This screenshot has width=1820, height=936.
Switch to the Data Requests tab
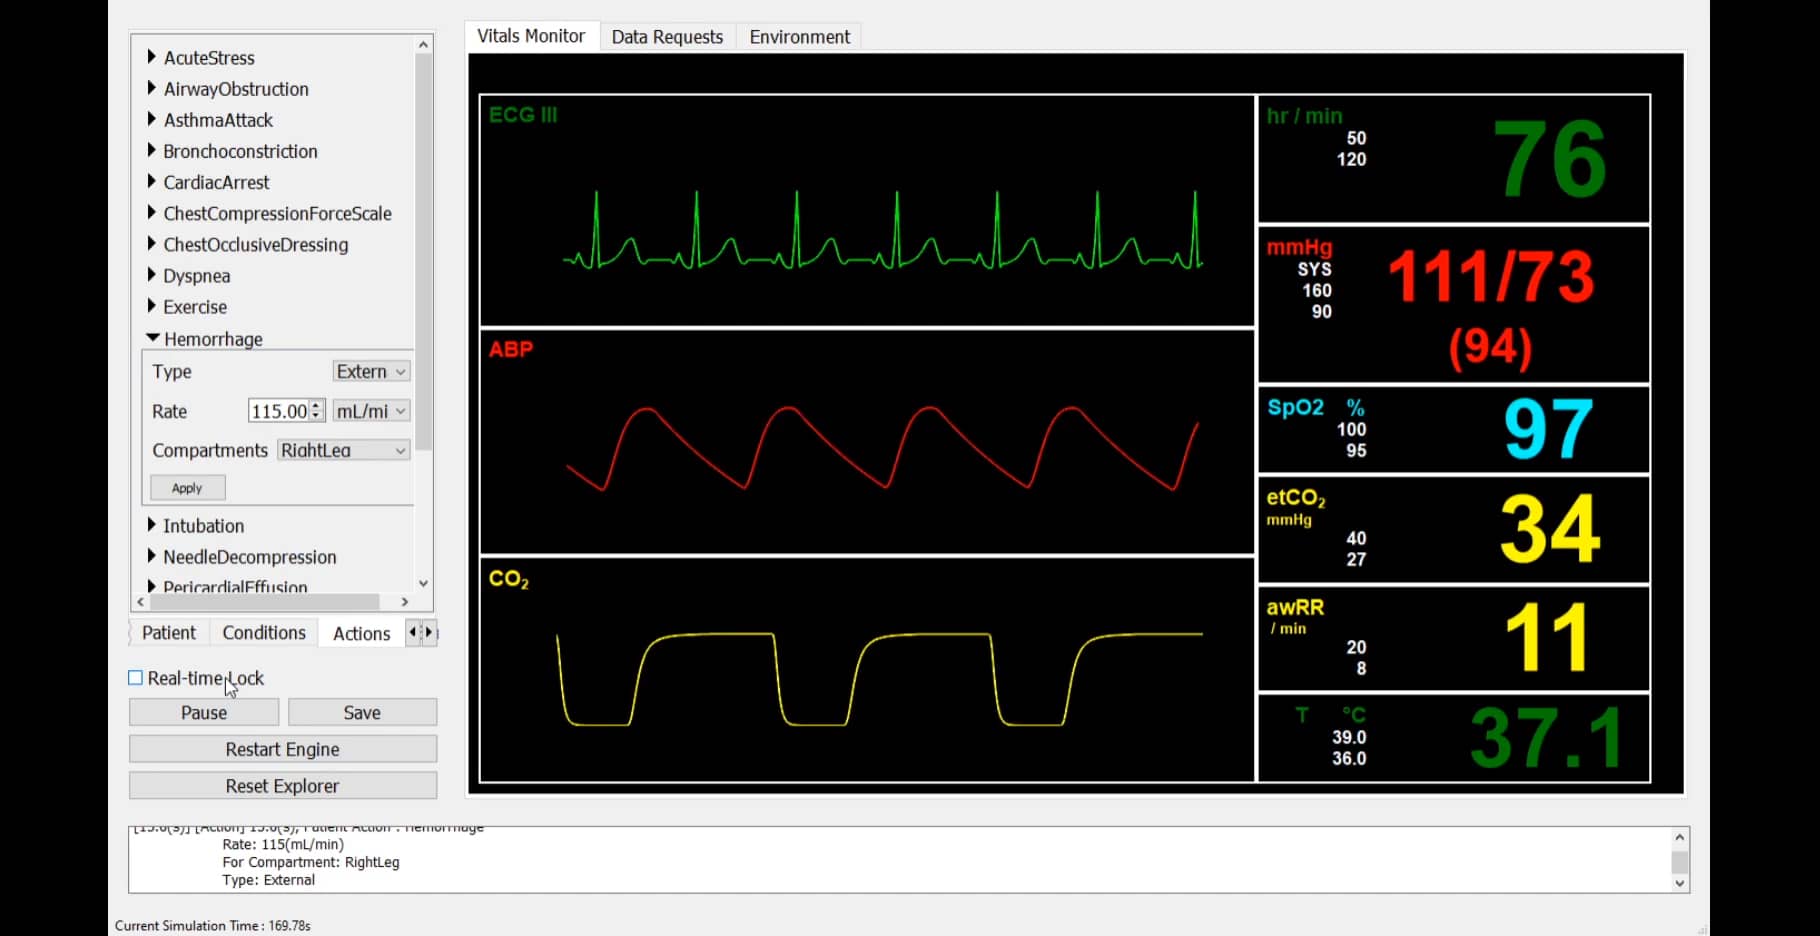(x=666, y=36)
